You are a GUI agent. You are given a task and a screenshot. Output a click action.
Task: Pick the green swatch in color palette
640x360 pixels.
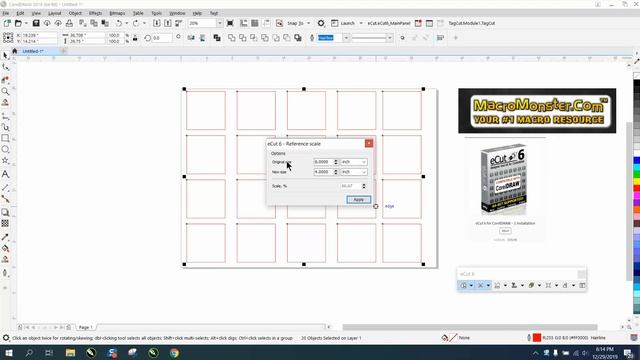point(636,174)
